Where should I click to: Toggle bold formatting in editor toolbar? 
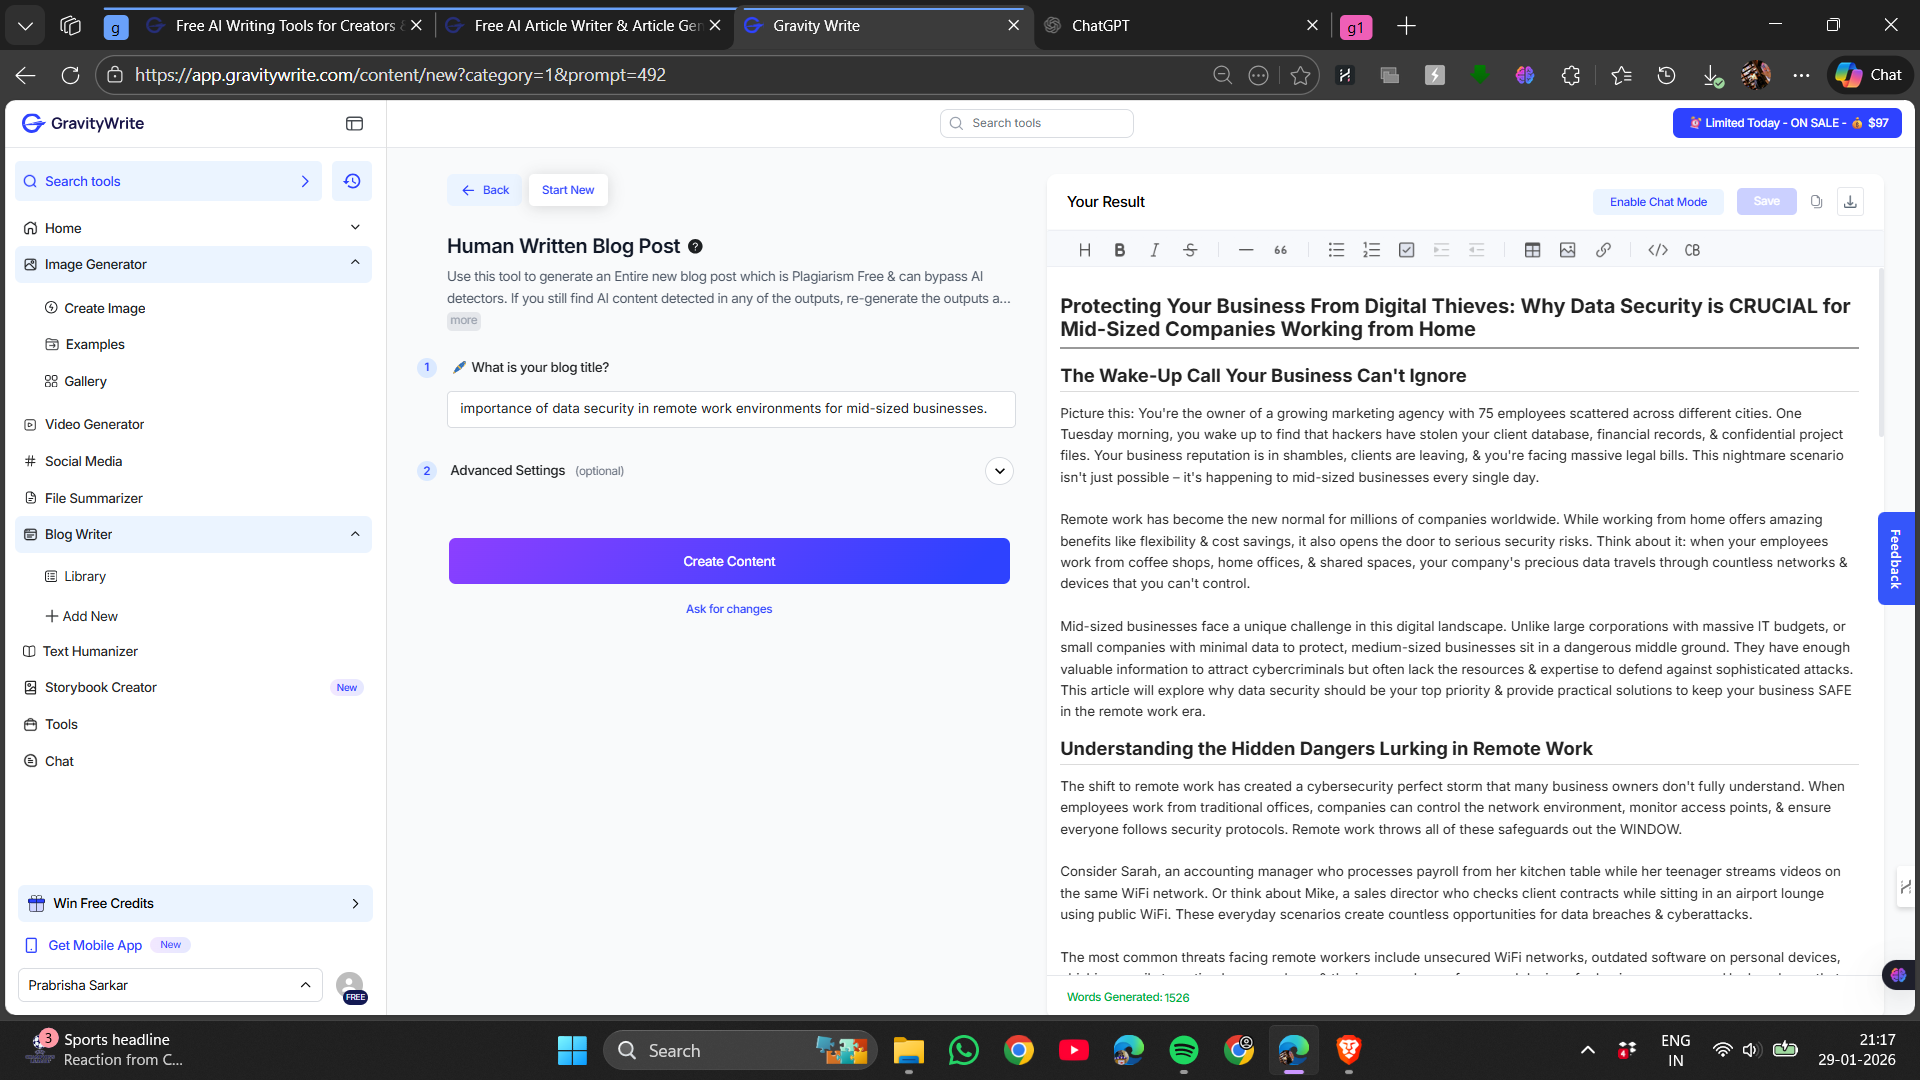pos(1119,250)
